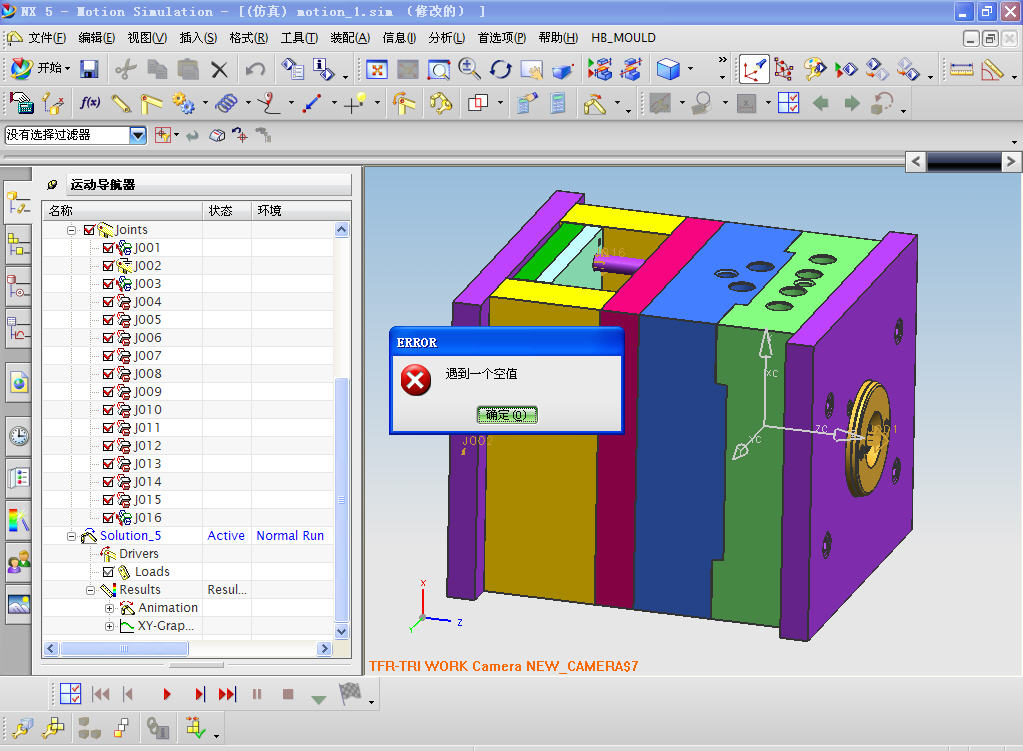
Task: Click the Pan hand tool
Action: tap(531, 69)
